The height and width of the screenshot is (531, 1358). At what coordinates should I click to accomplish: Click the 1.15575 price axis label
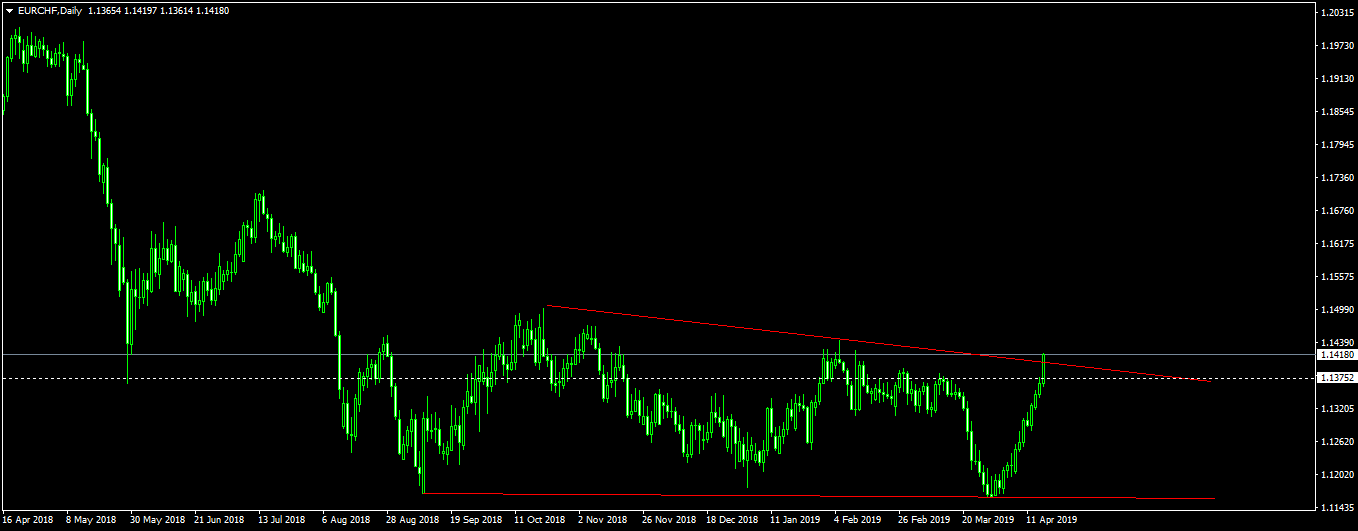pyautogui.click(x=1336, y=277)
